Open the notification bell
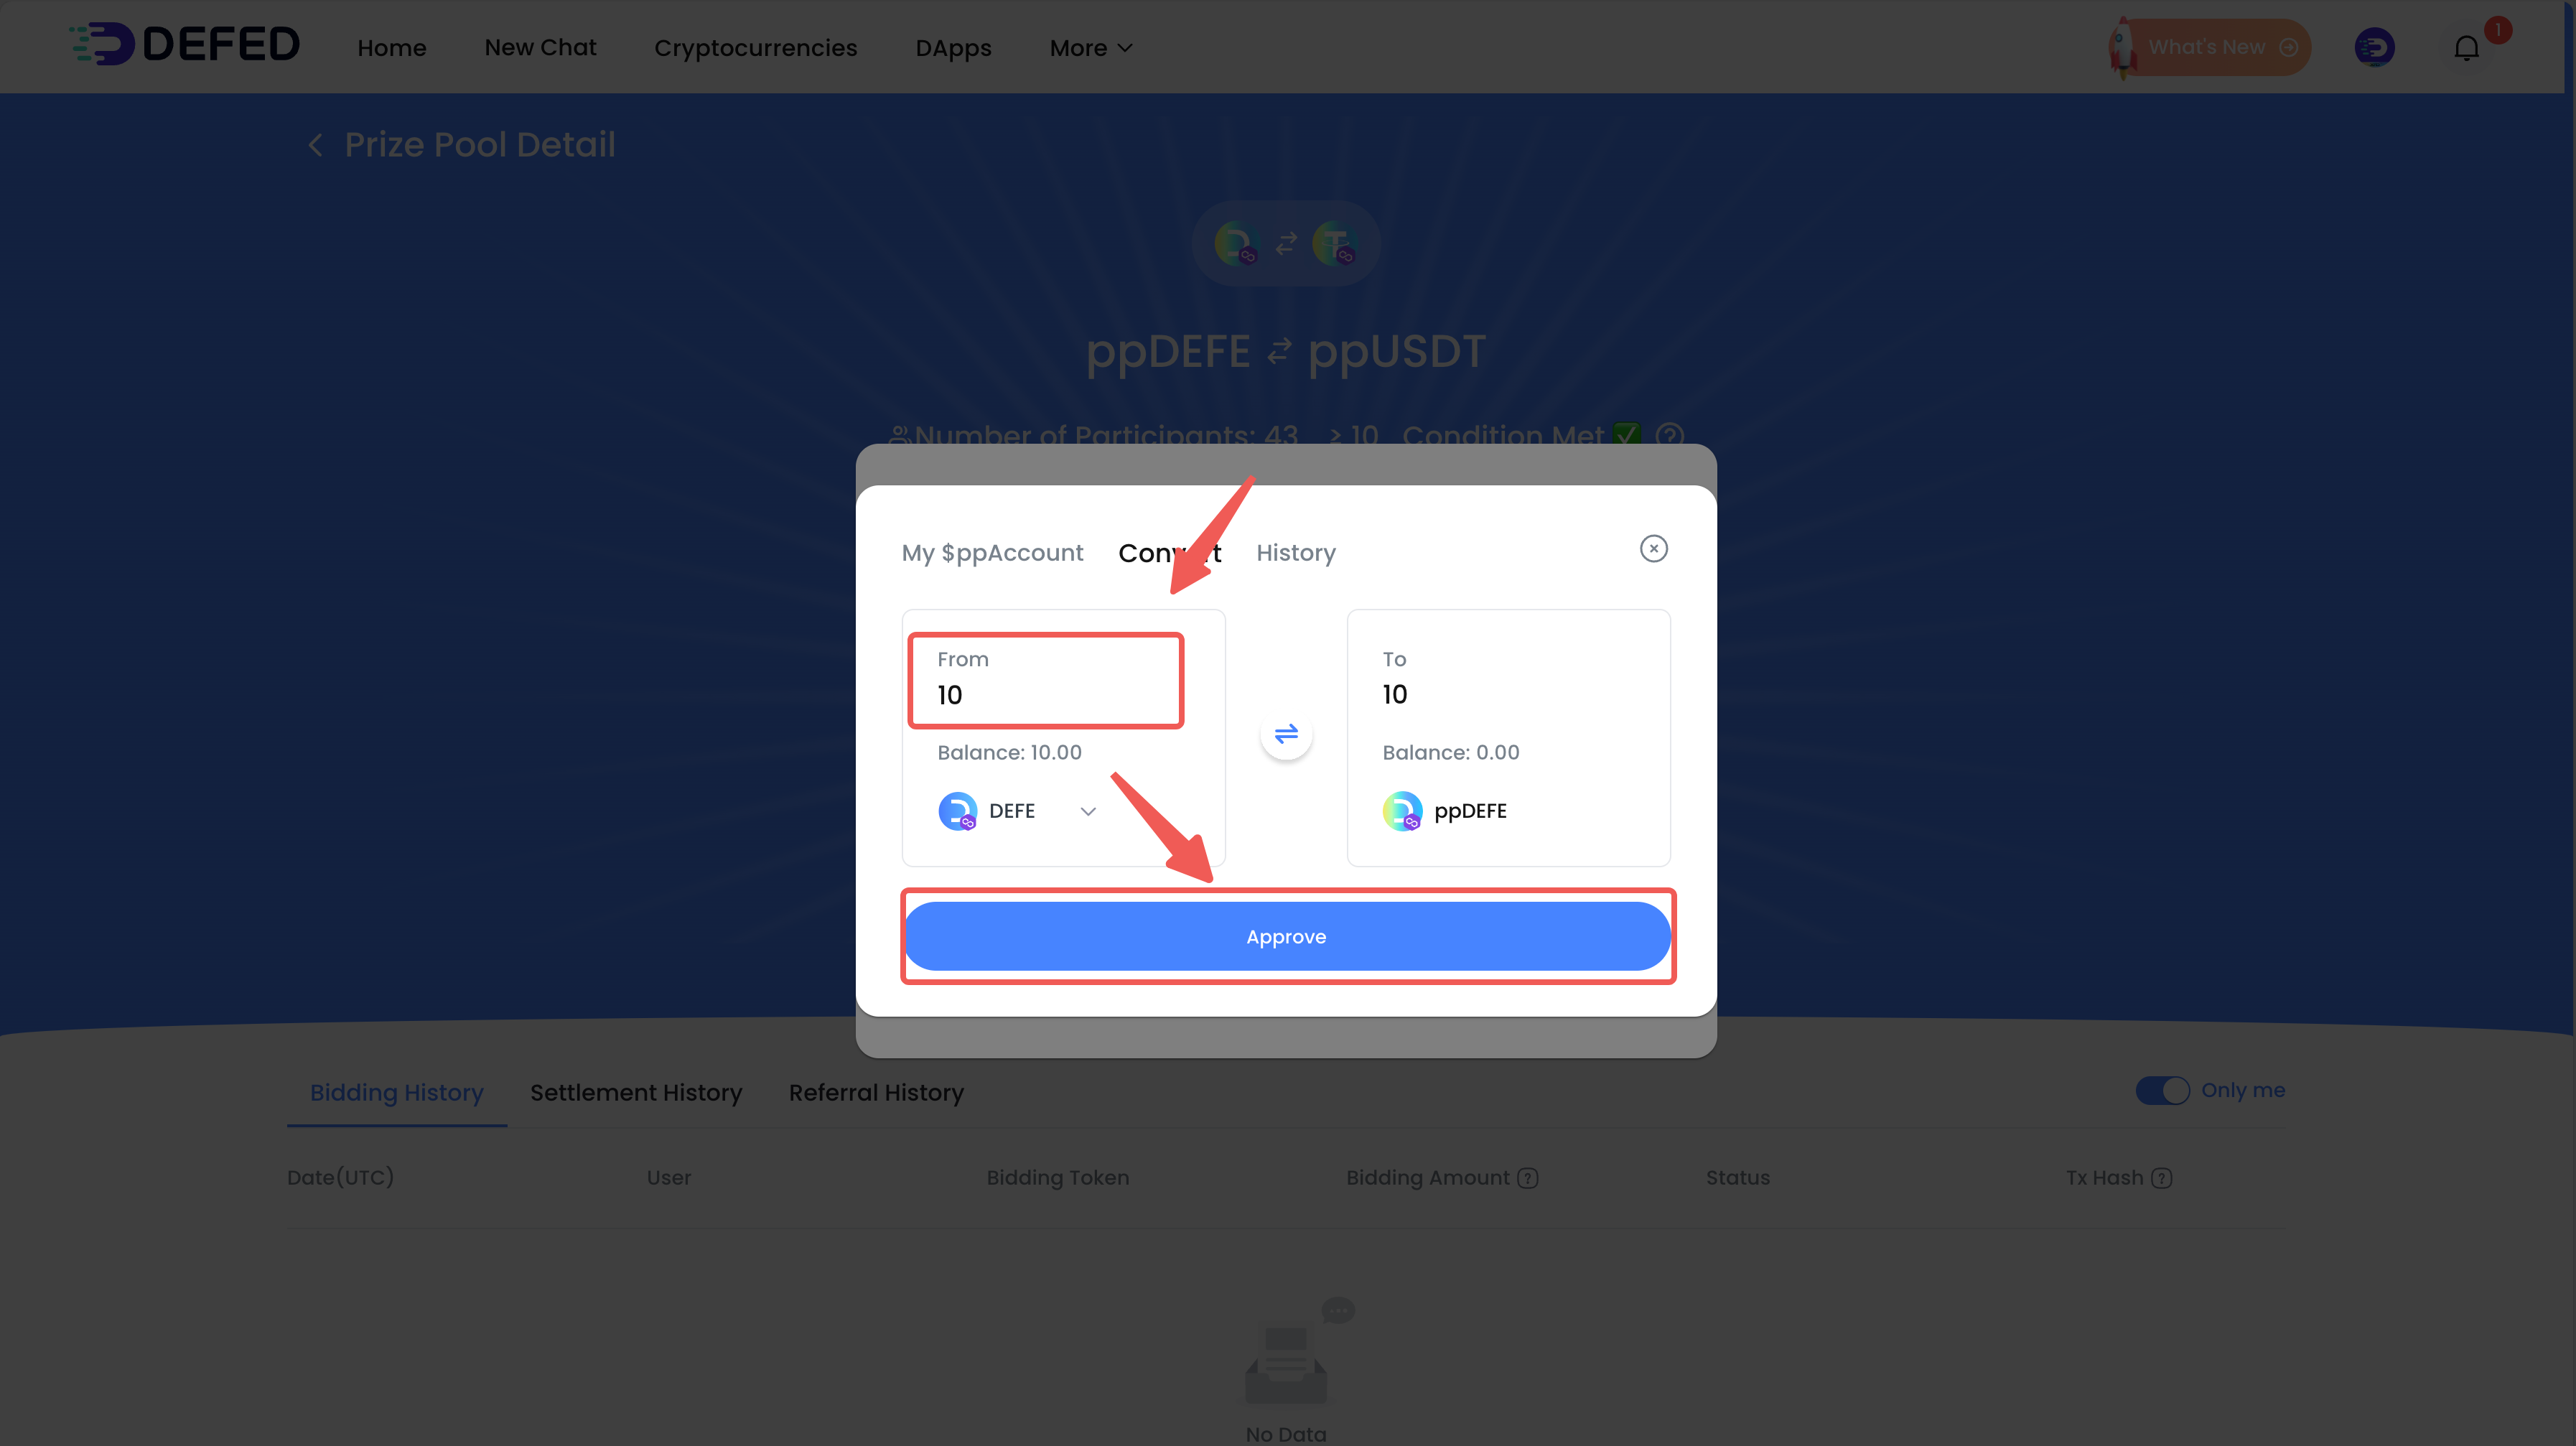This screenshot has height=1446, width=2576. [x=2466, y=47]
